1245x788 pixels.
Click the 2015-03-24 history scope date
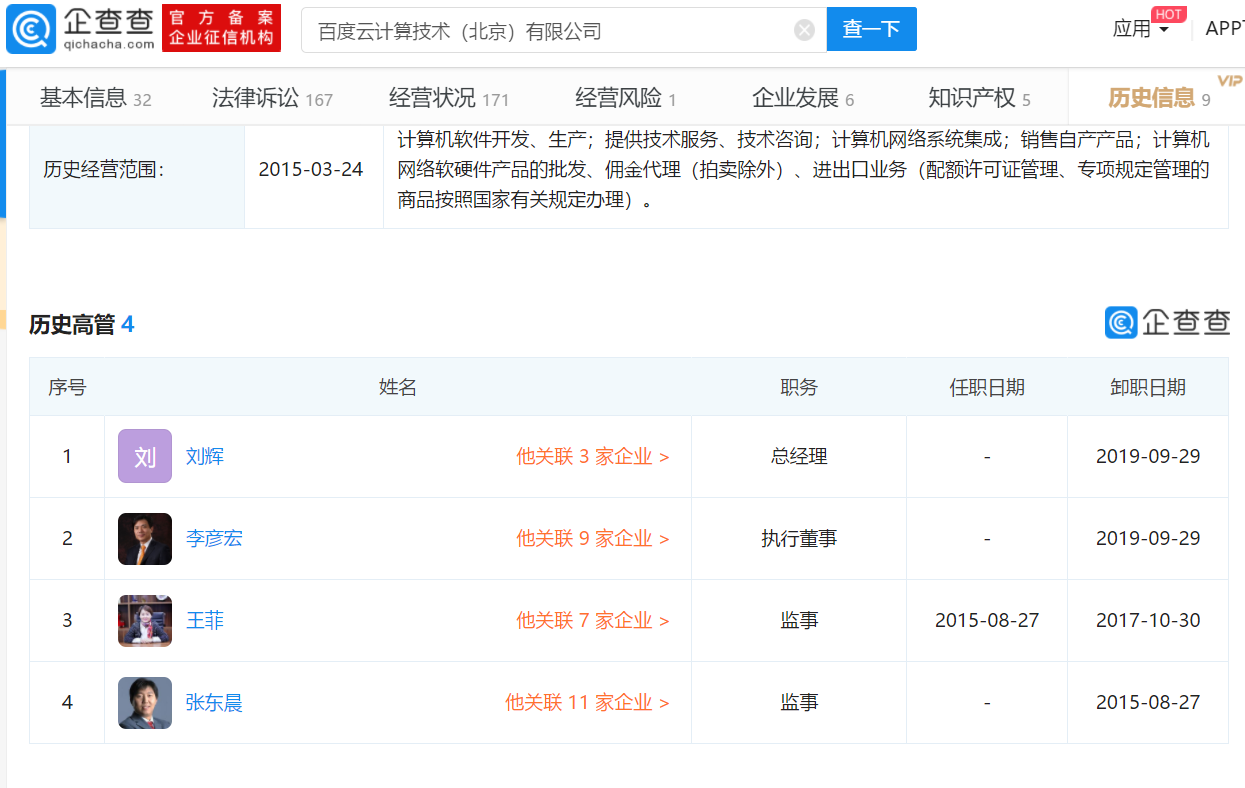point(311,169)
